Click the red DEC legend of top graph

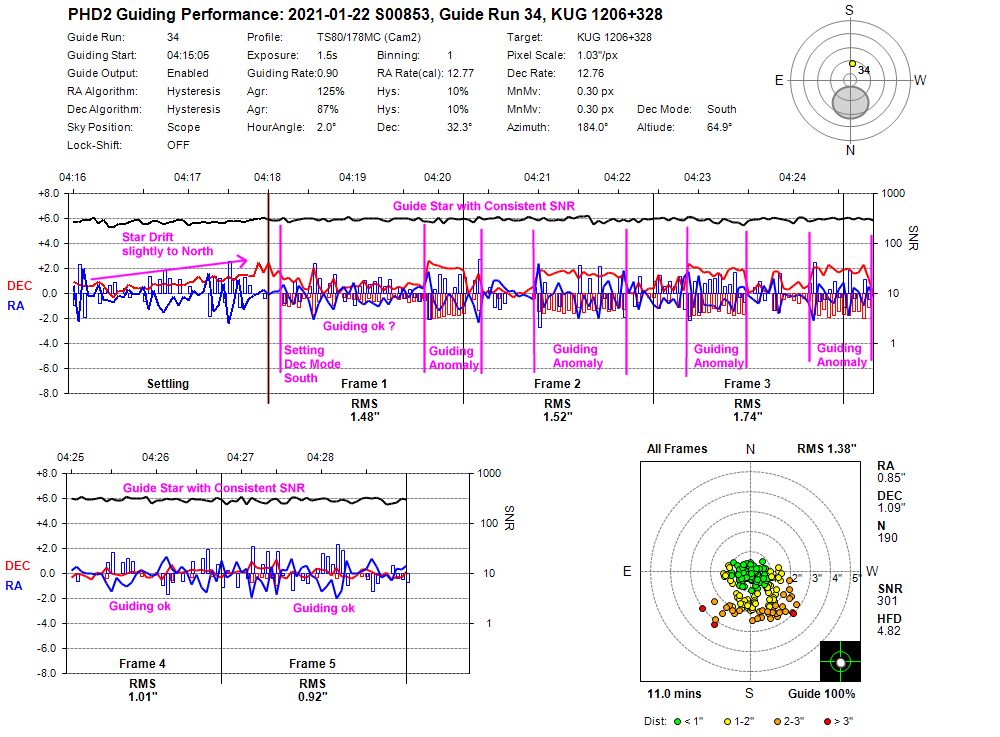coord(20,286)
